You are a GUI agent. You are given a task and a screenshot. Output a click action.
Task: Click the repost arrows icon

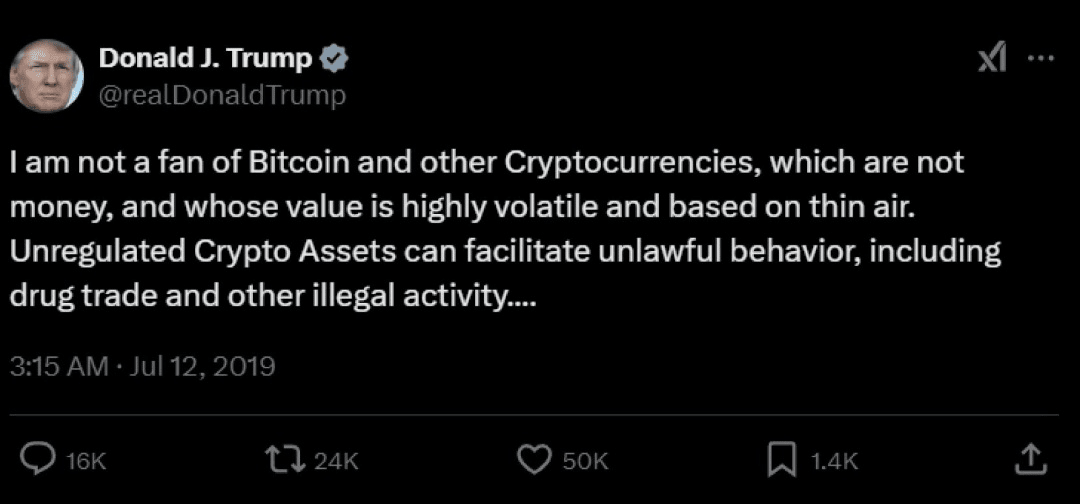[285, 459]
